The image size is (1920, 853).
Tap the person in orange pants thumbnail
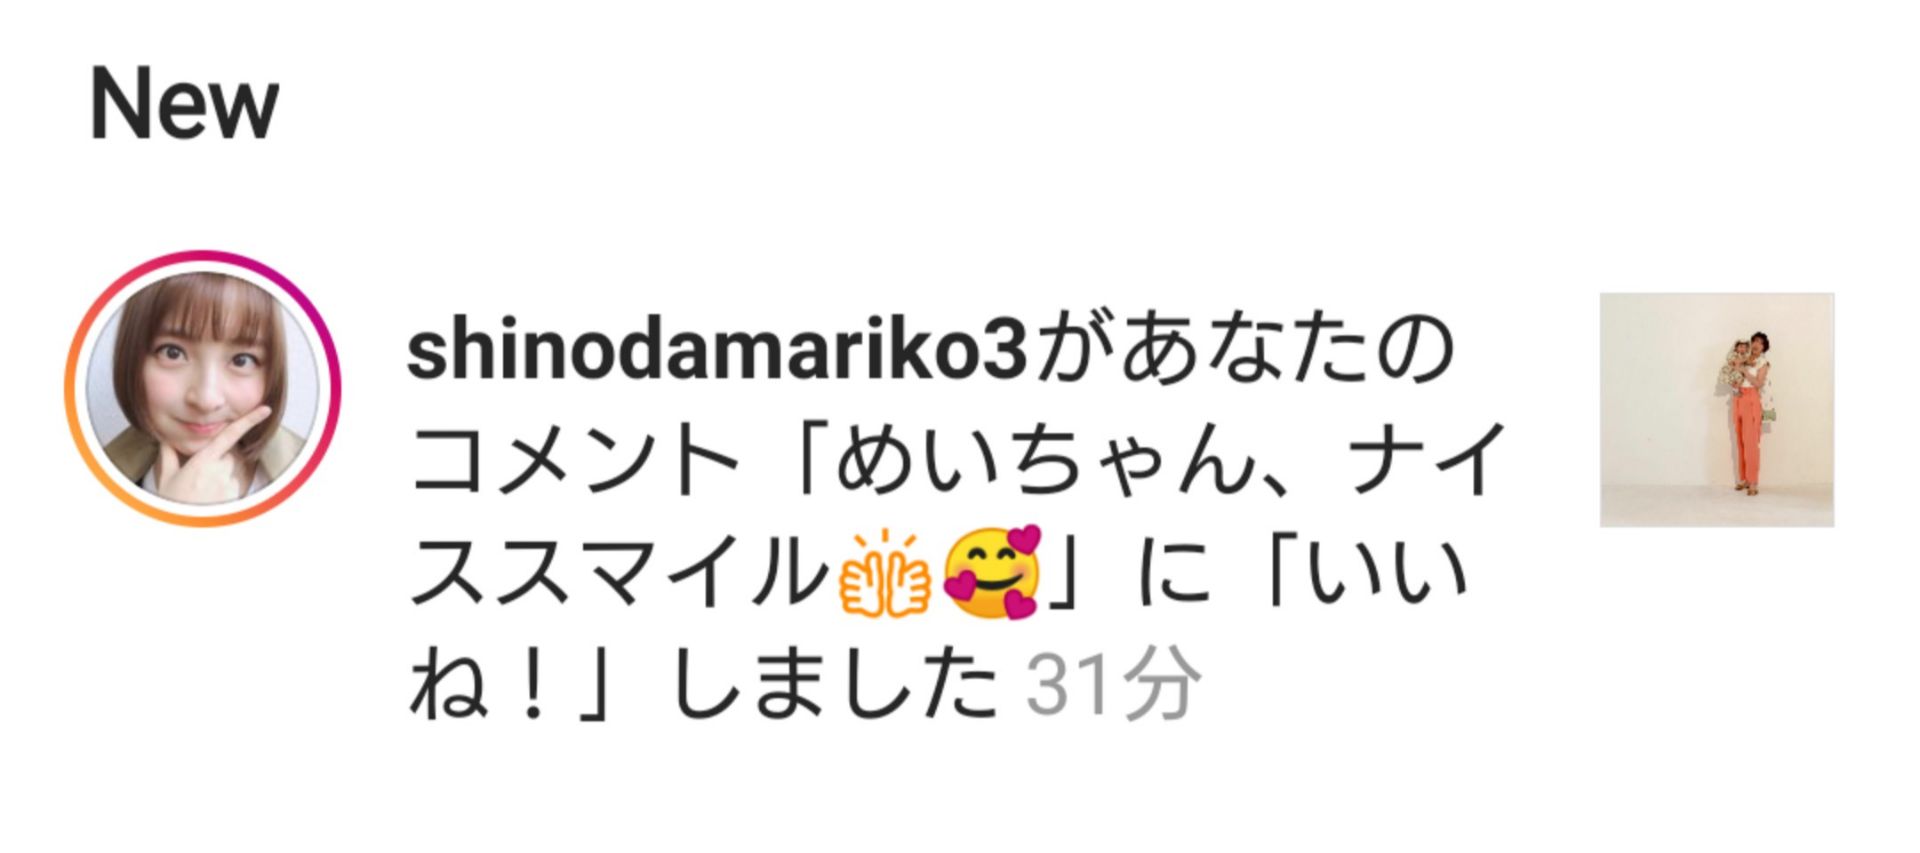(1747, 411)
